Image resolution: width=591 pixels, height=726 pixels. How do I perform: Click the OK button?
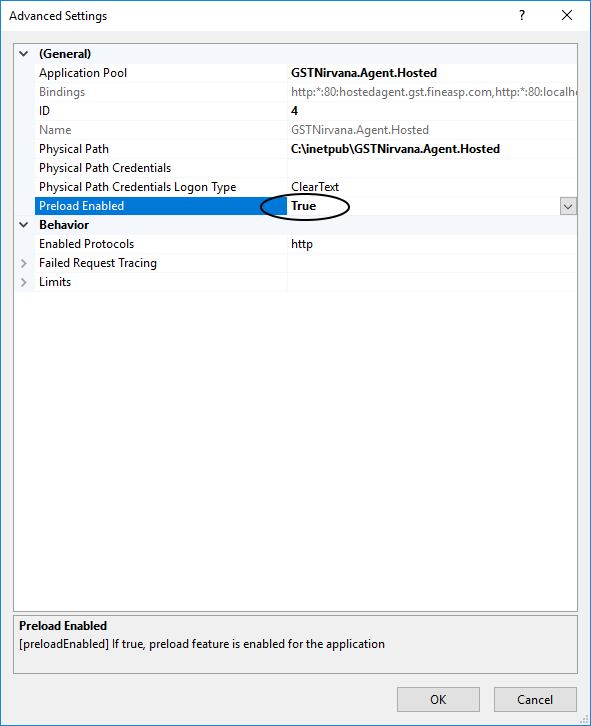pos(438,699)
